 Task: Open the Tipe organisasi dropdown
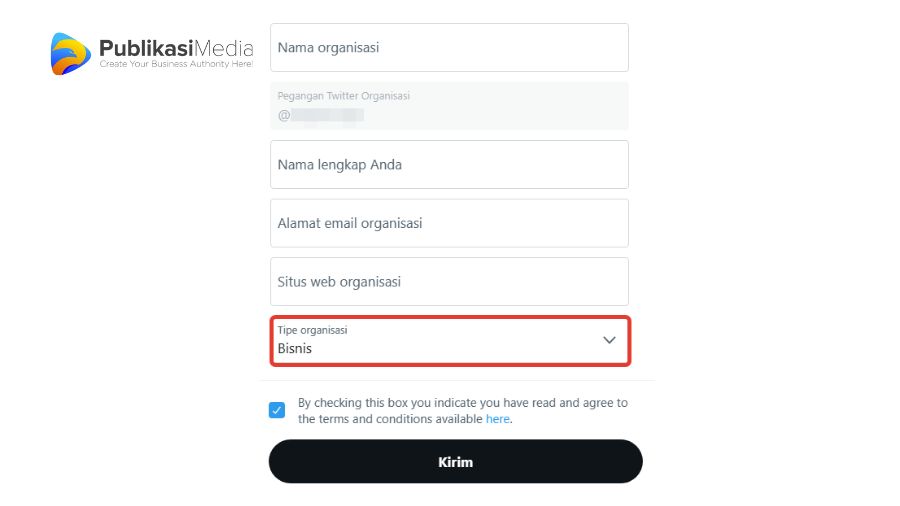tap(451, 341)
